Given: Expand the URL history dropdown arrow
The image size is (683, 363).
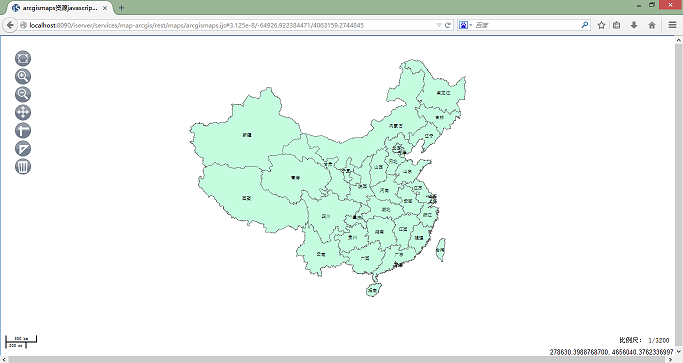Looking at the screenshot, I should pos(439,25).
